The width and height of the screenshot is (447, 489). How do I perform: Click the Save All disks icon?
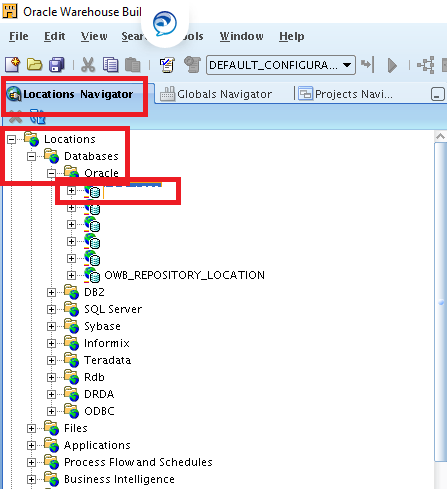57,65
